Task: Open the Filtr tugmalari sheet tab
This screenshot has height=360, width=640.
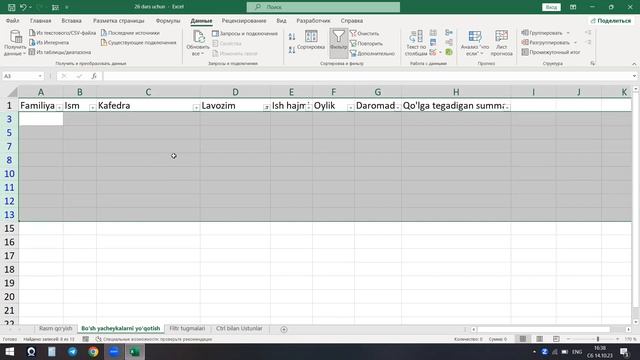Action: [187, 329]
